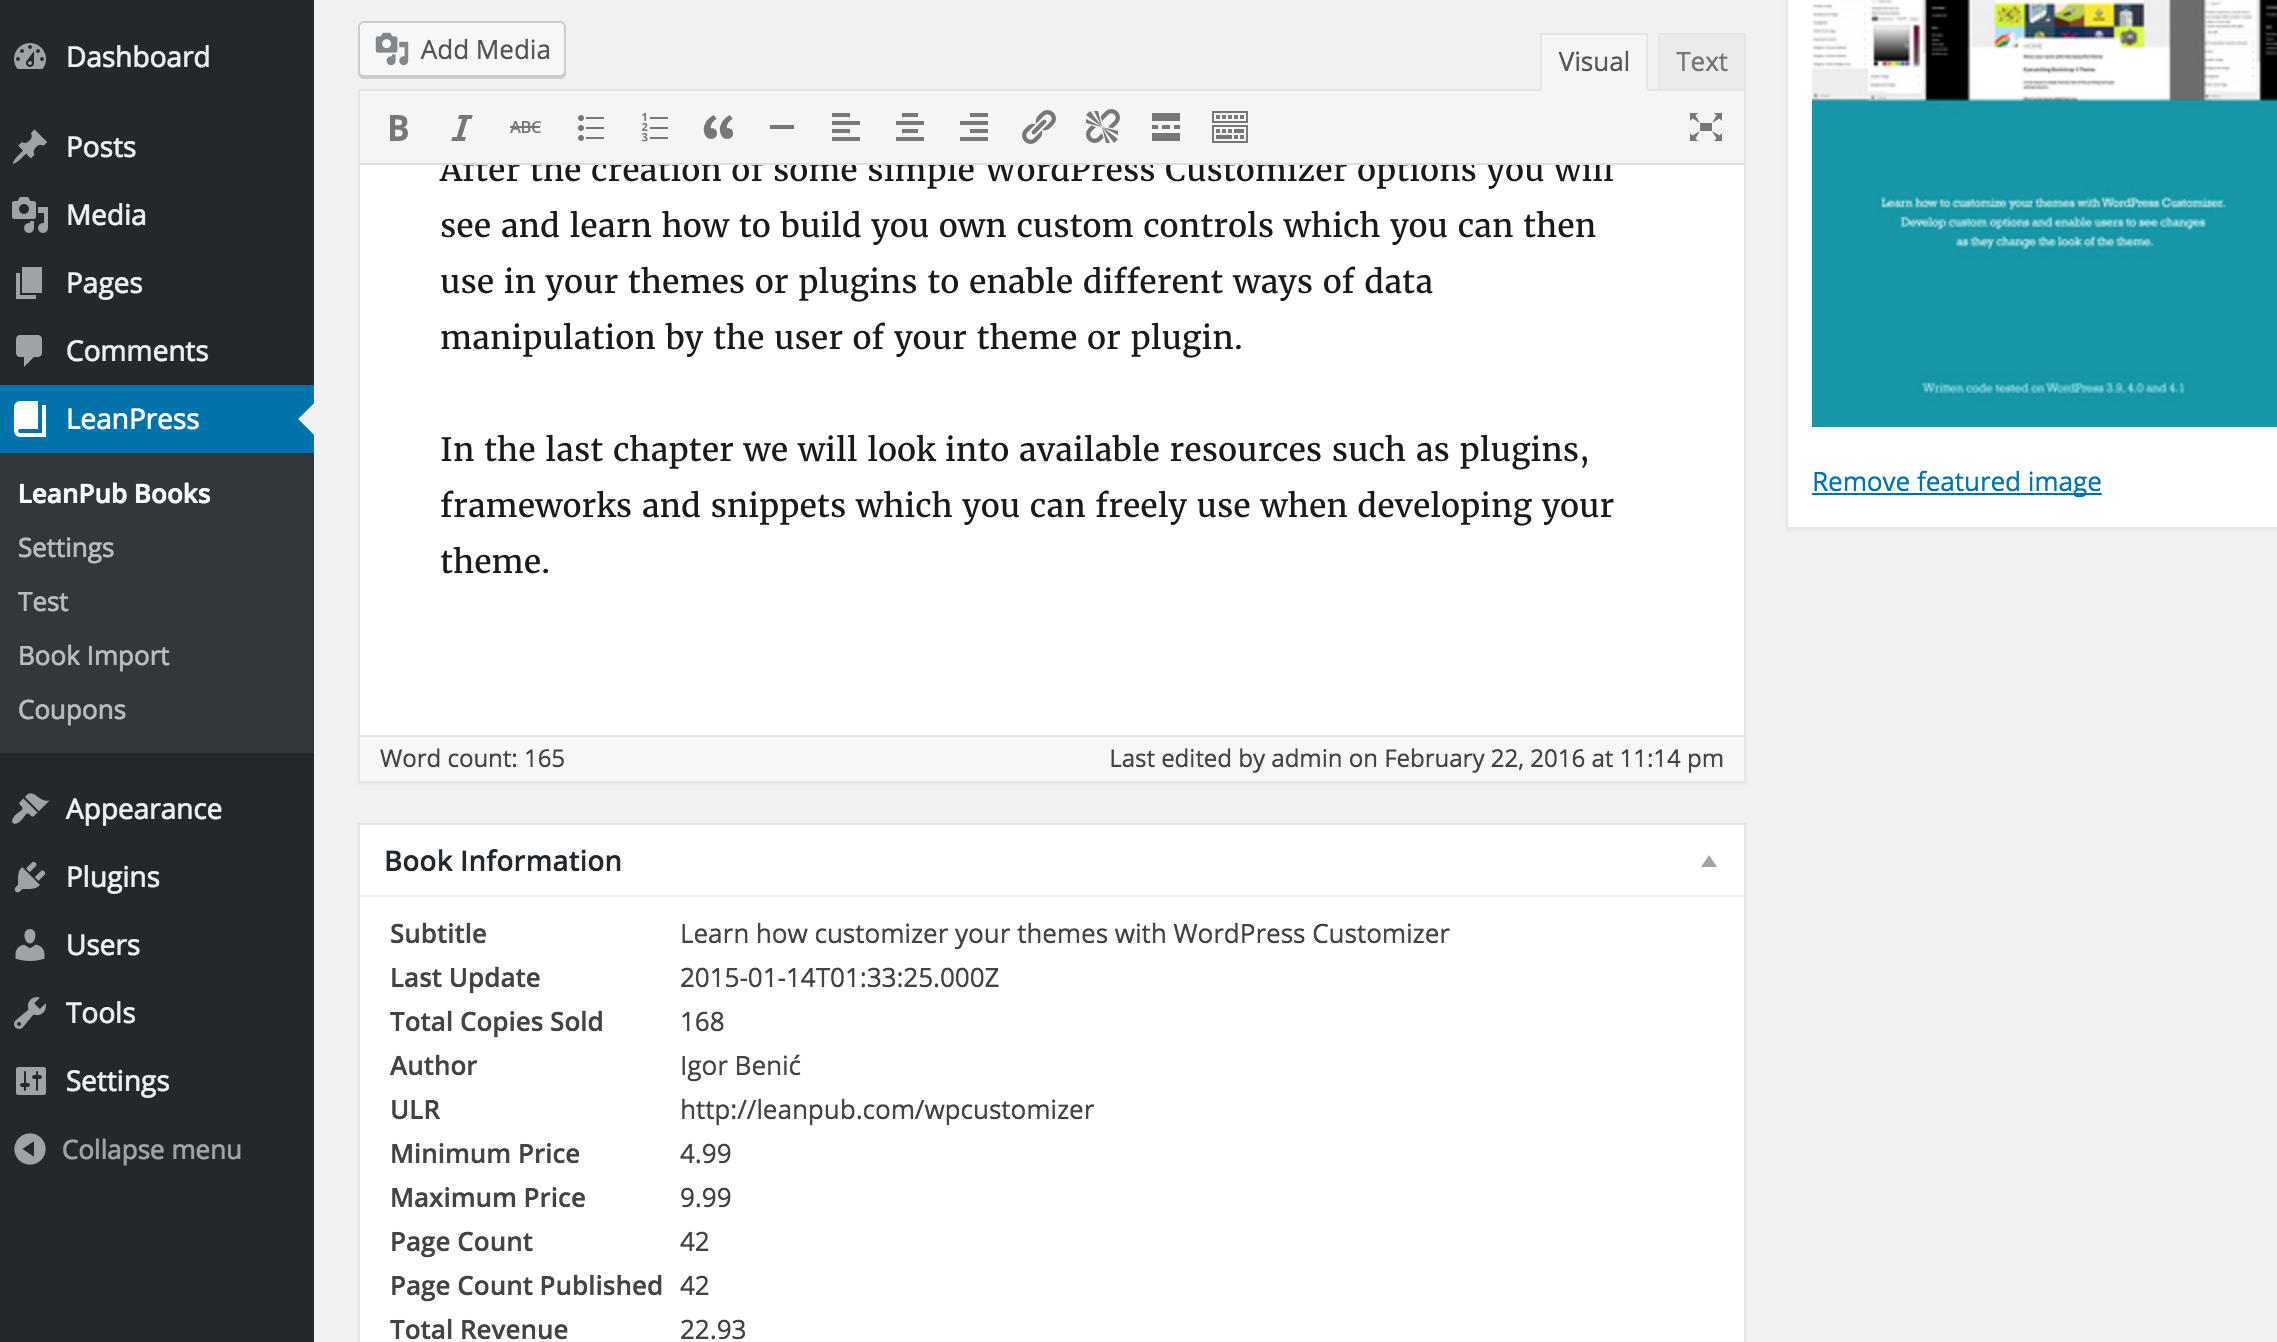Click the Last Update value '2015-01-14T01:33:25.000Z'
Viewport: 2277px width, 1342px height.
(x=839, y=978)
